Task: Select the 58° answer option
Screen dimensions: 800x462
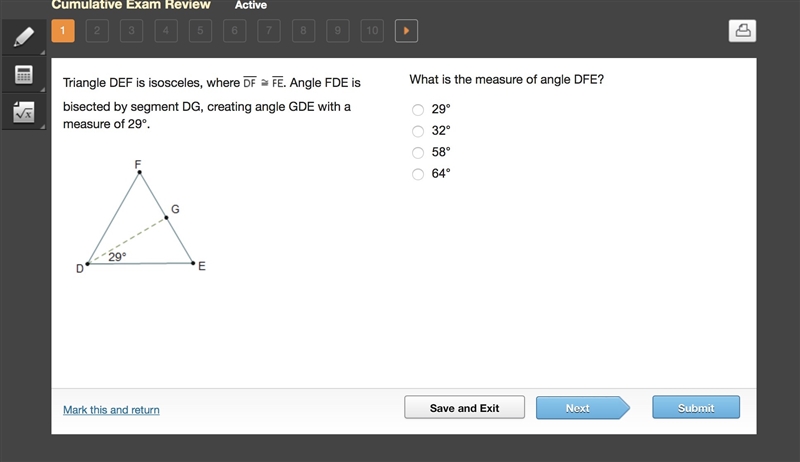Action: coord(418,152)
